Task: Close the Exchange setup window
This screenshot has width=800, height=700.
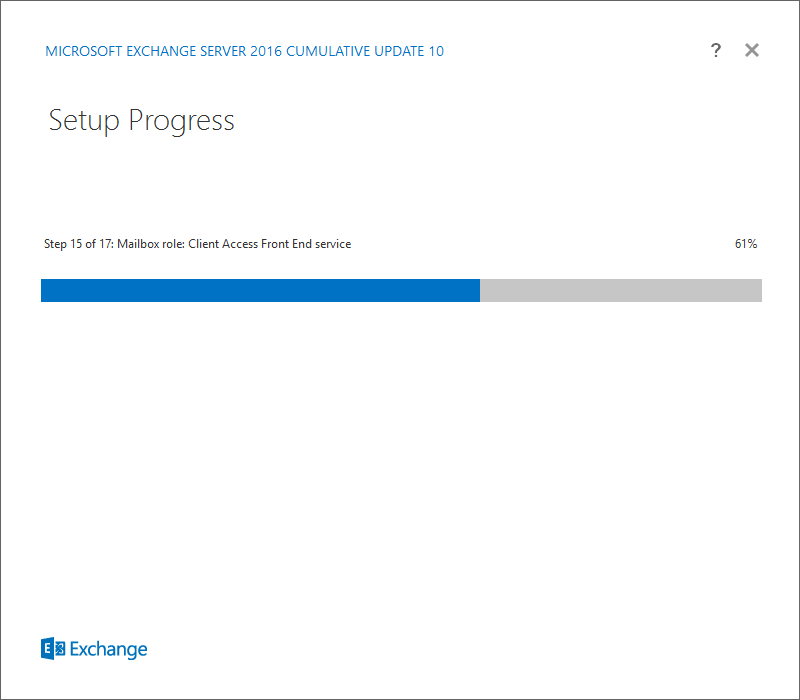Action: point(752,50)
